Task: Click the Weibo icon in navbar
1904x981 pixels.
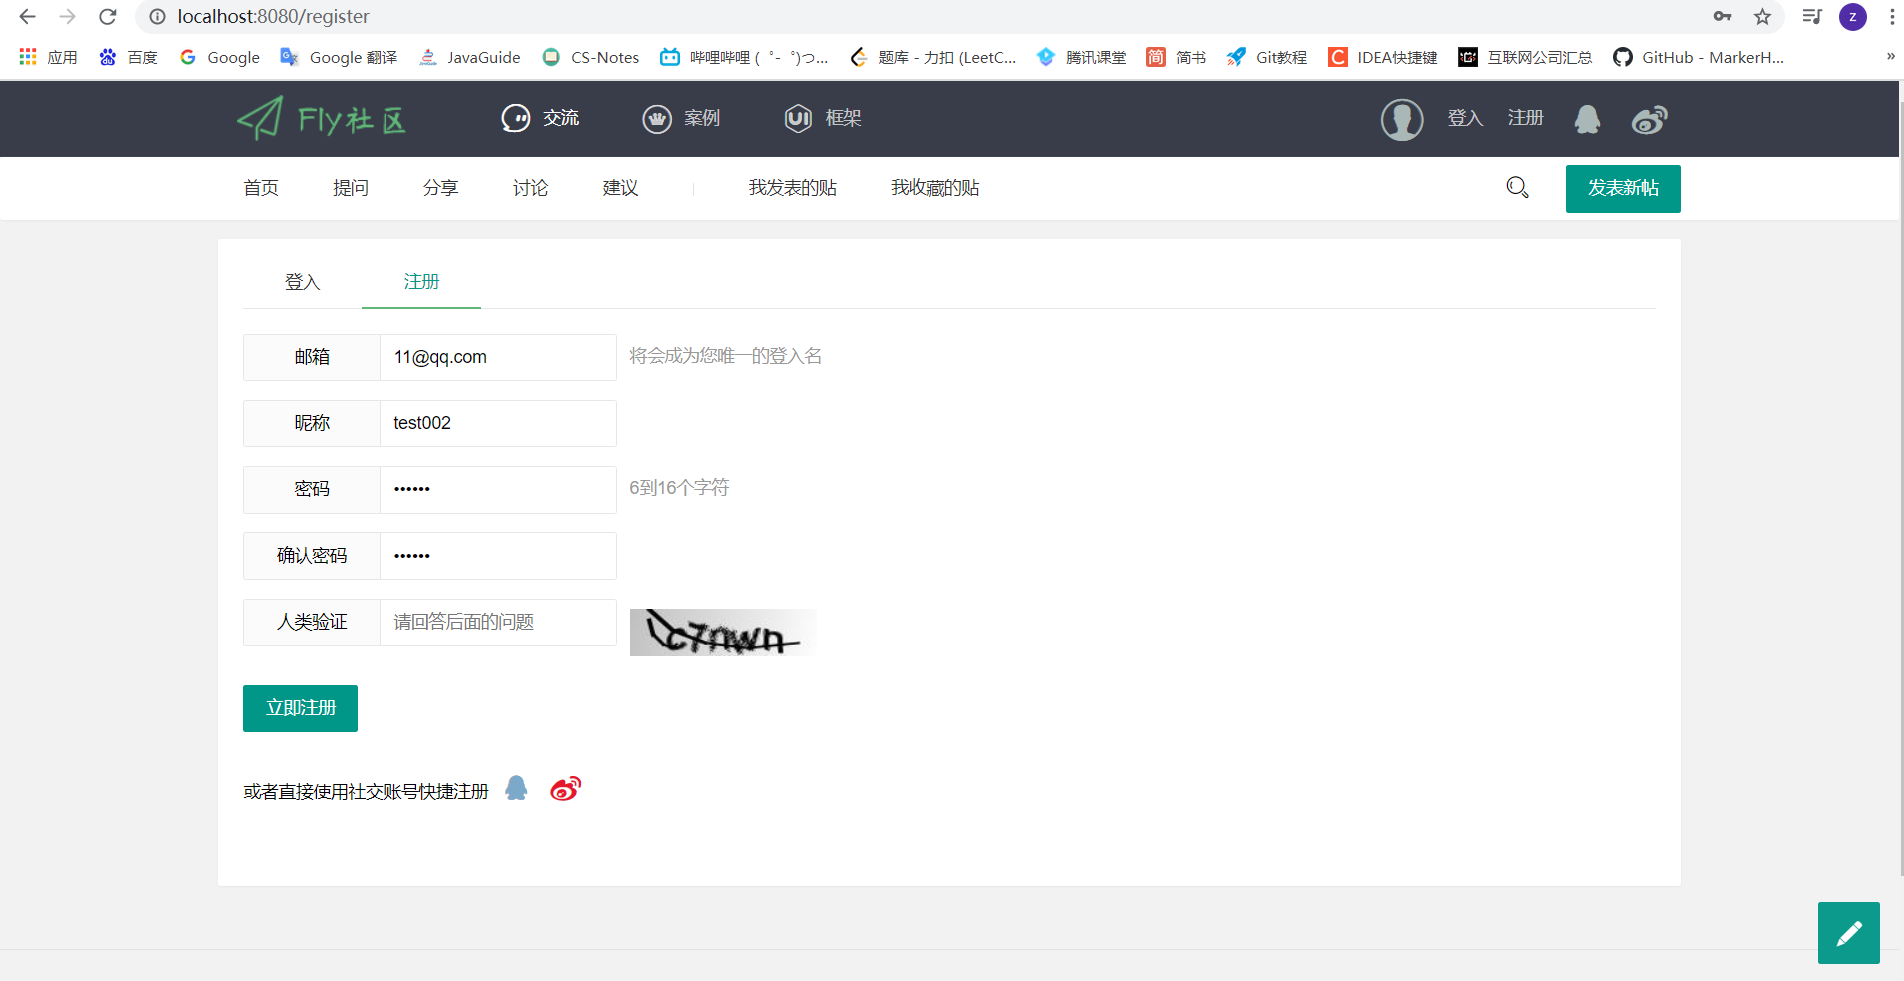Action: [1648, 119]
